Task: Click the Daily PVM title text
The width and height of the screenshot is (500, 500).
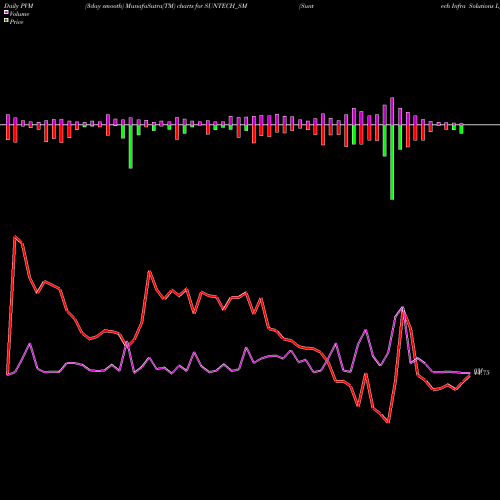Action: coord(19,6)
